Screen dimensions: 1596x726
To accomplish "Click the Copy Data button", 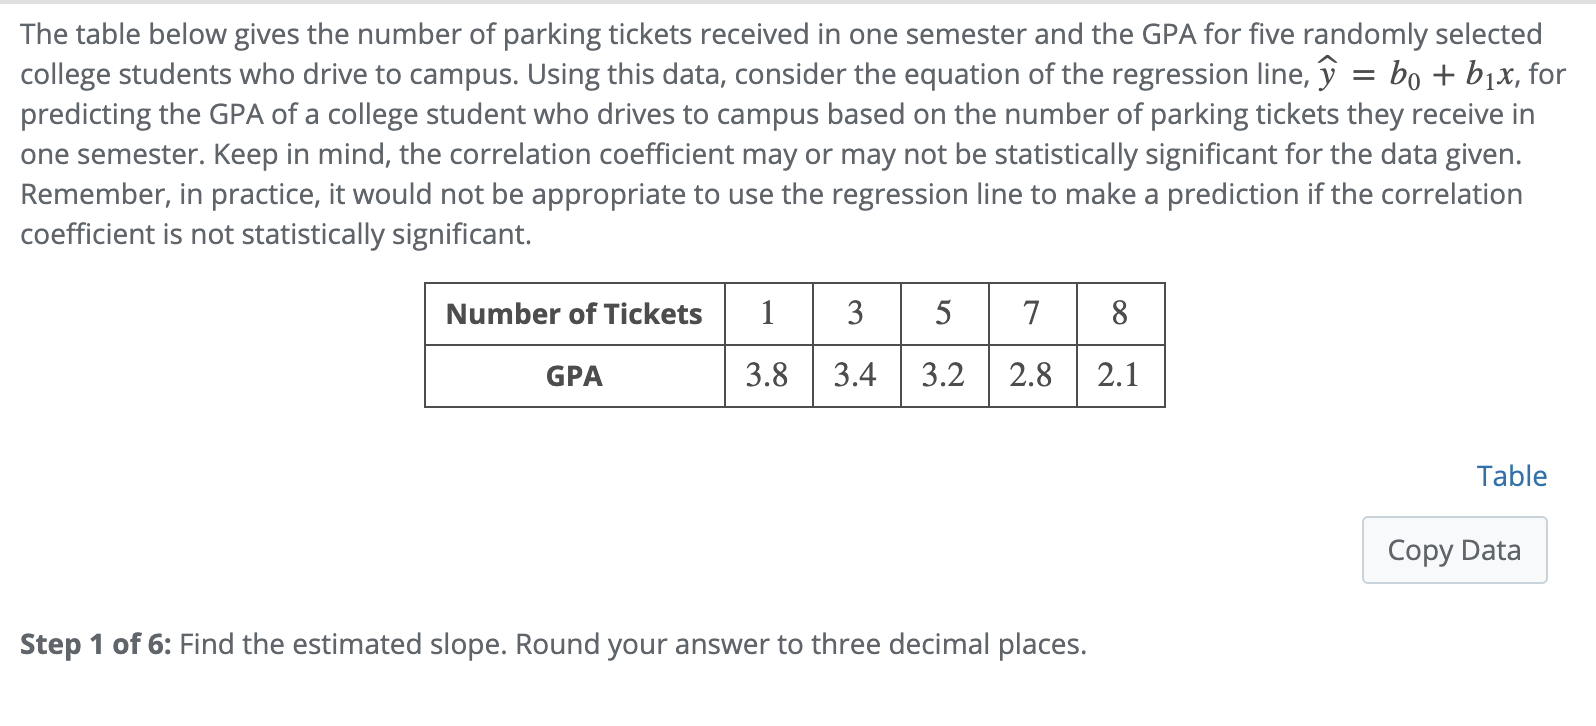I will pos(1454,550).
